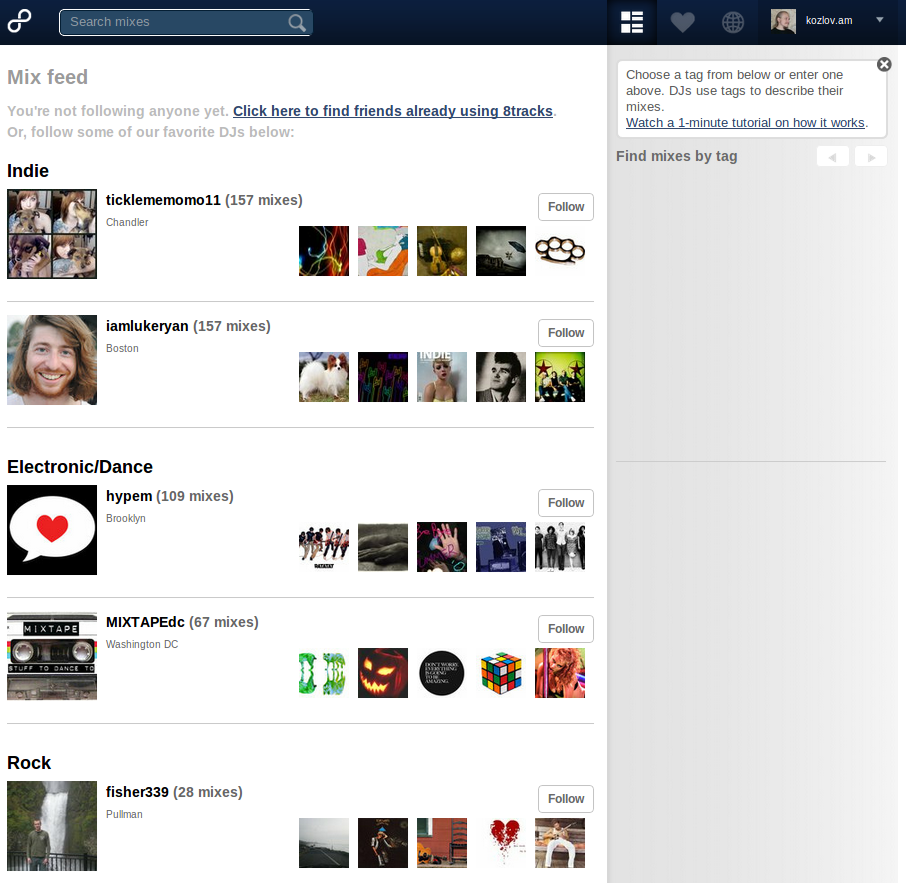This screenshot has height=883, width=906.
Task: Open the mix feed grid icon
Action: (x=632, y=22)
